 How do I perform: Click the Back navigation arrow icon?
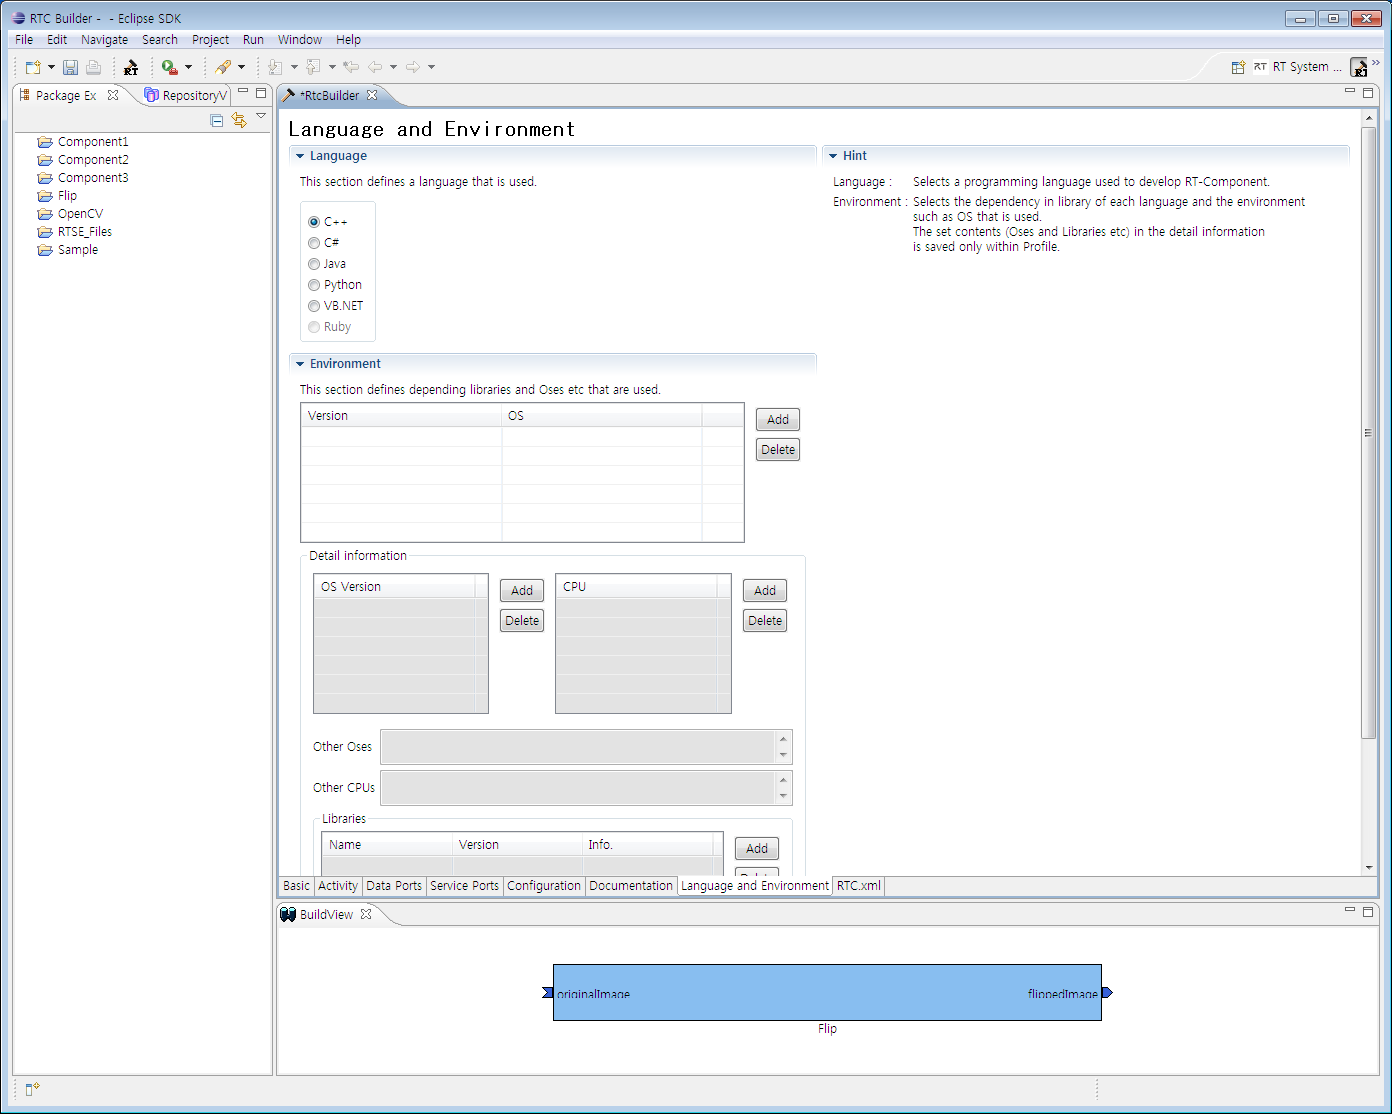tap(375, 67)
